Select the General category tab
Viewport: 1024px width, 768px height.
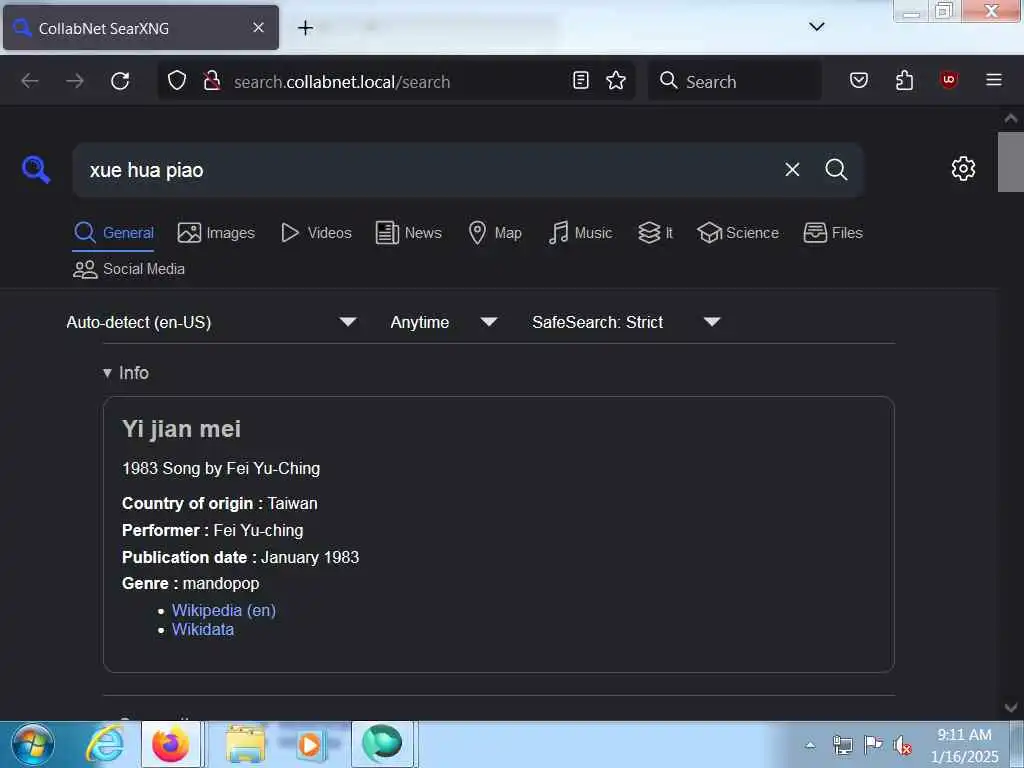point(114,232)
